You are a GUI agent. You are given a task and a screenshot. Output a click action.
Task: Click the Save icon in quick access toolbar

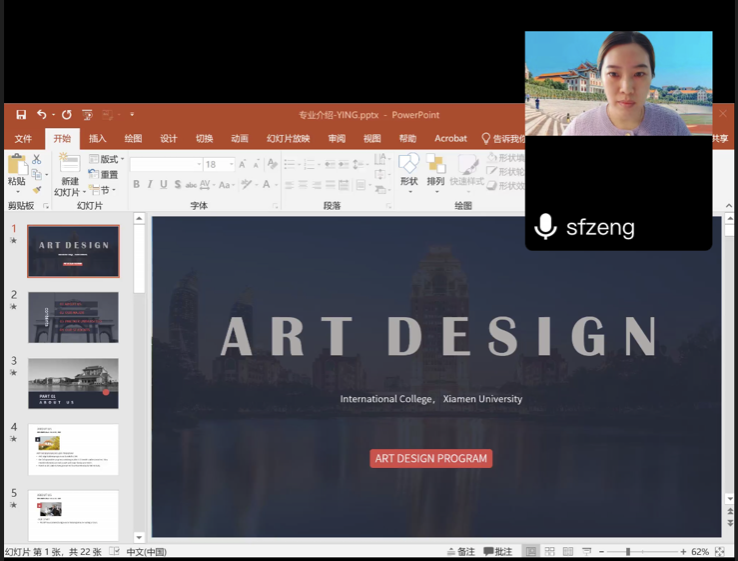click(x=19, y=115)
